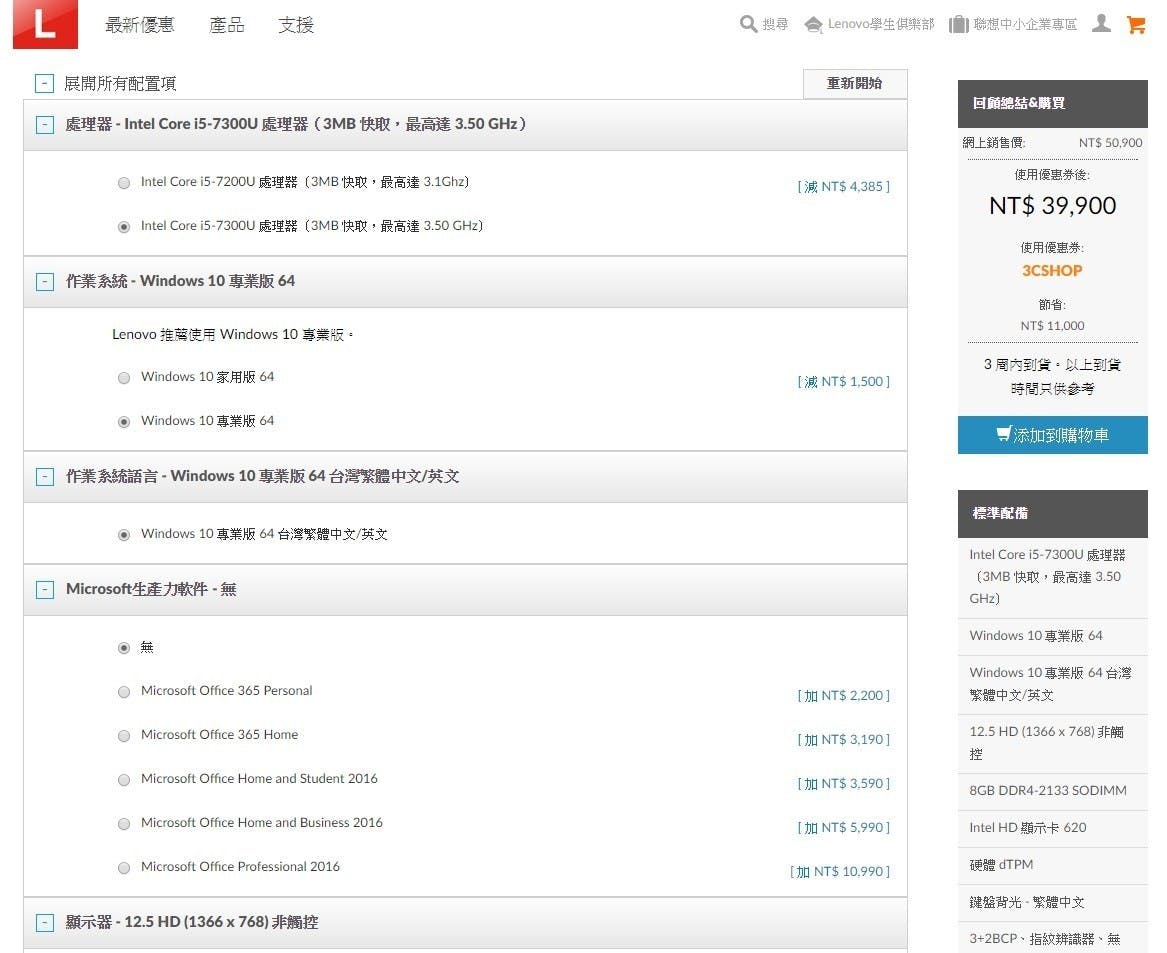Click 標準配備 panel header
This screenshot has width=1167, height=953.
click(x=1052, y=514)
